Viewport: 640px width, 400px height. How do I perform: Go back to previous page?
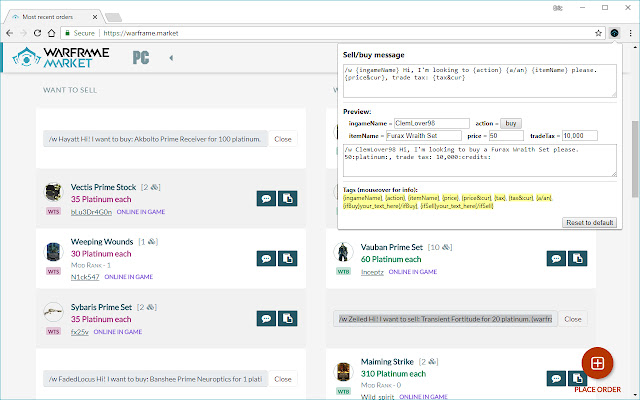10,33
